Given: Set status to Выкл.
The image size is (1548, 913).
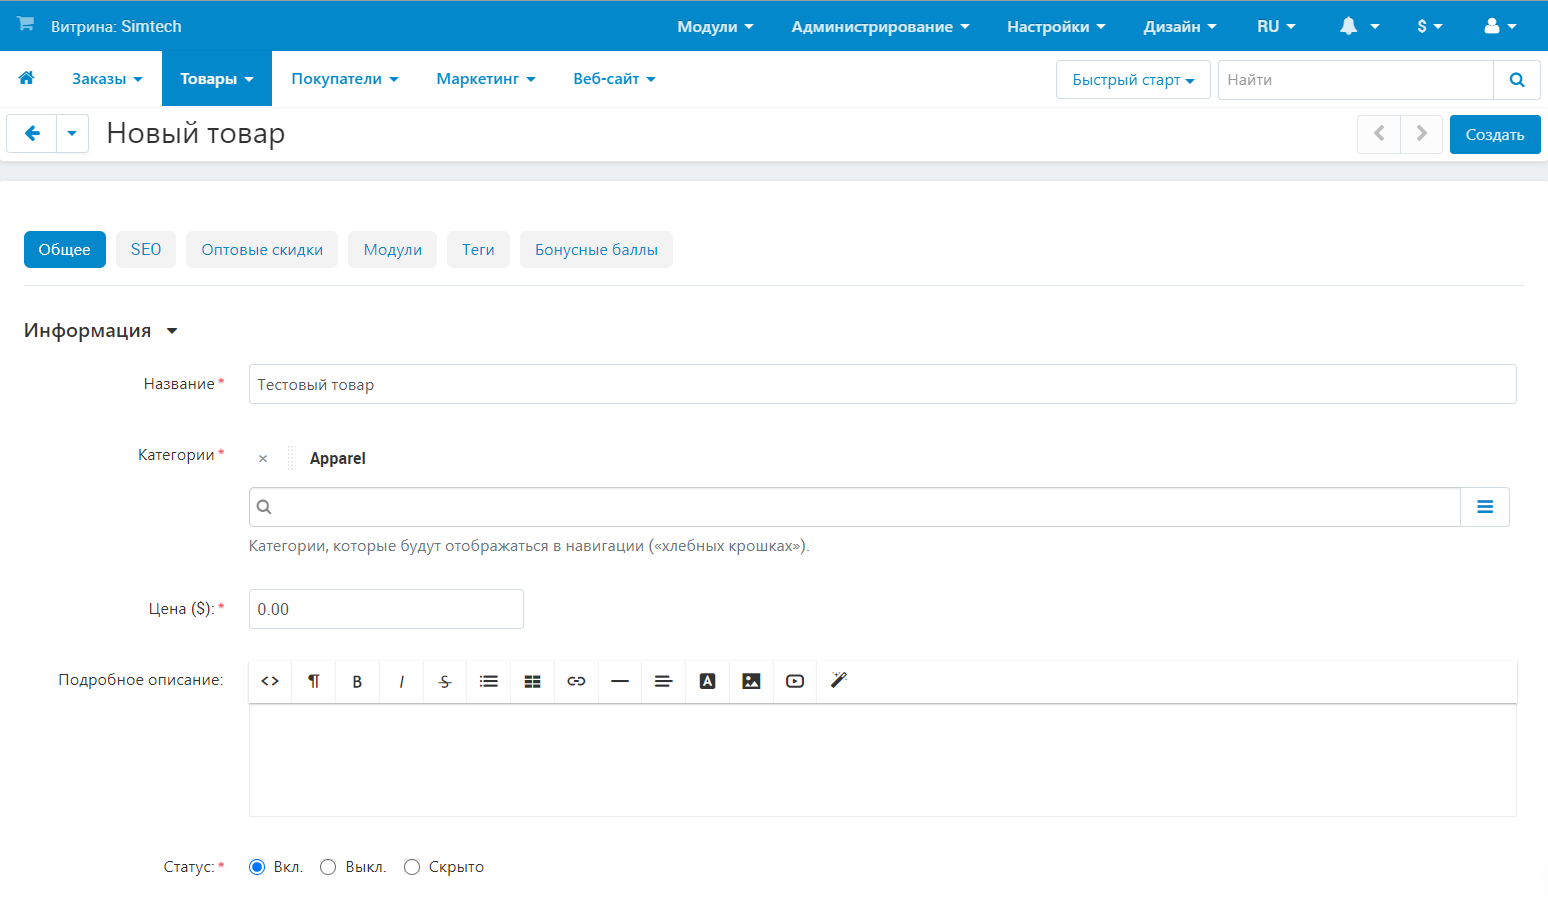Looking at the screenshot, I should [x=328, y=867].
